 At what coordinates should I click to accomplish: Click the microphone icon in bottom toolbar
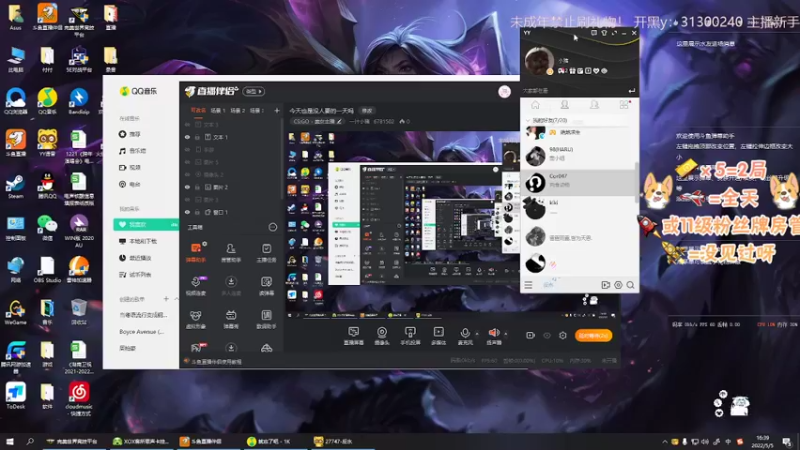click(x=465, y=333)
